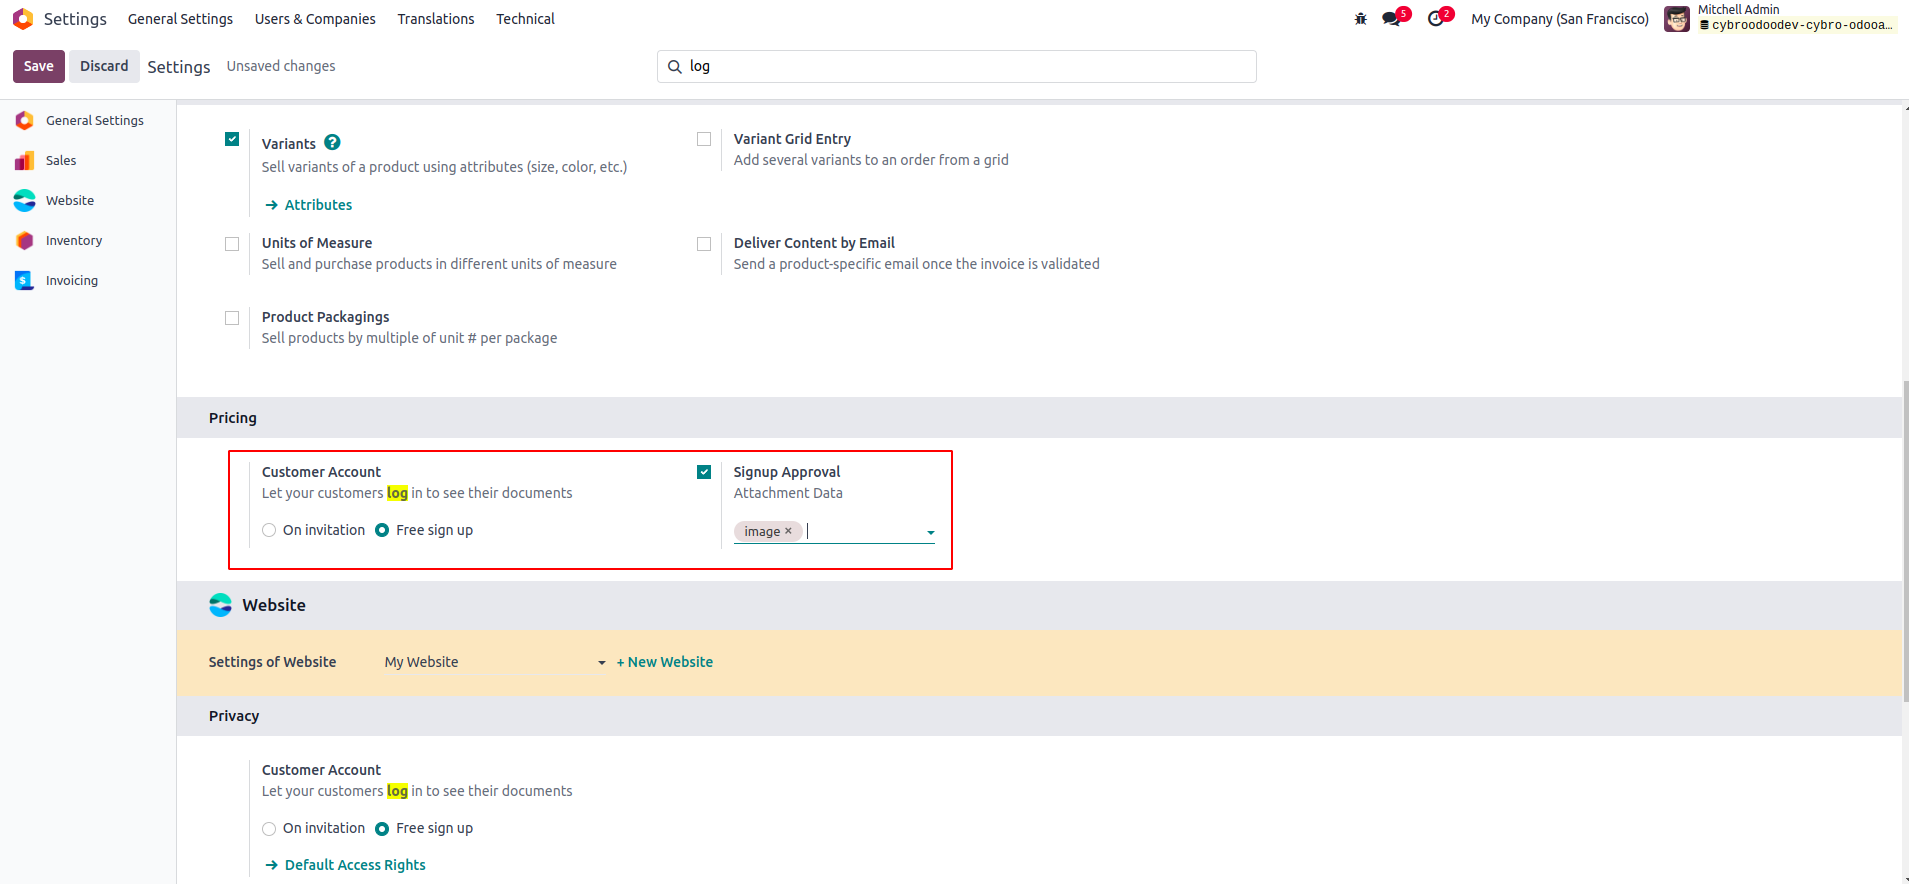Open the debug bug icon menu
This screenshot has width=1909, height=884.
click(x=1360, y=19)
